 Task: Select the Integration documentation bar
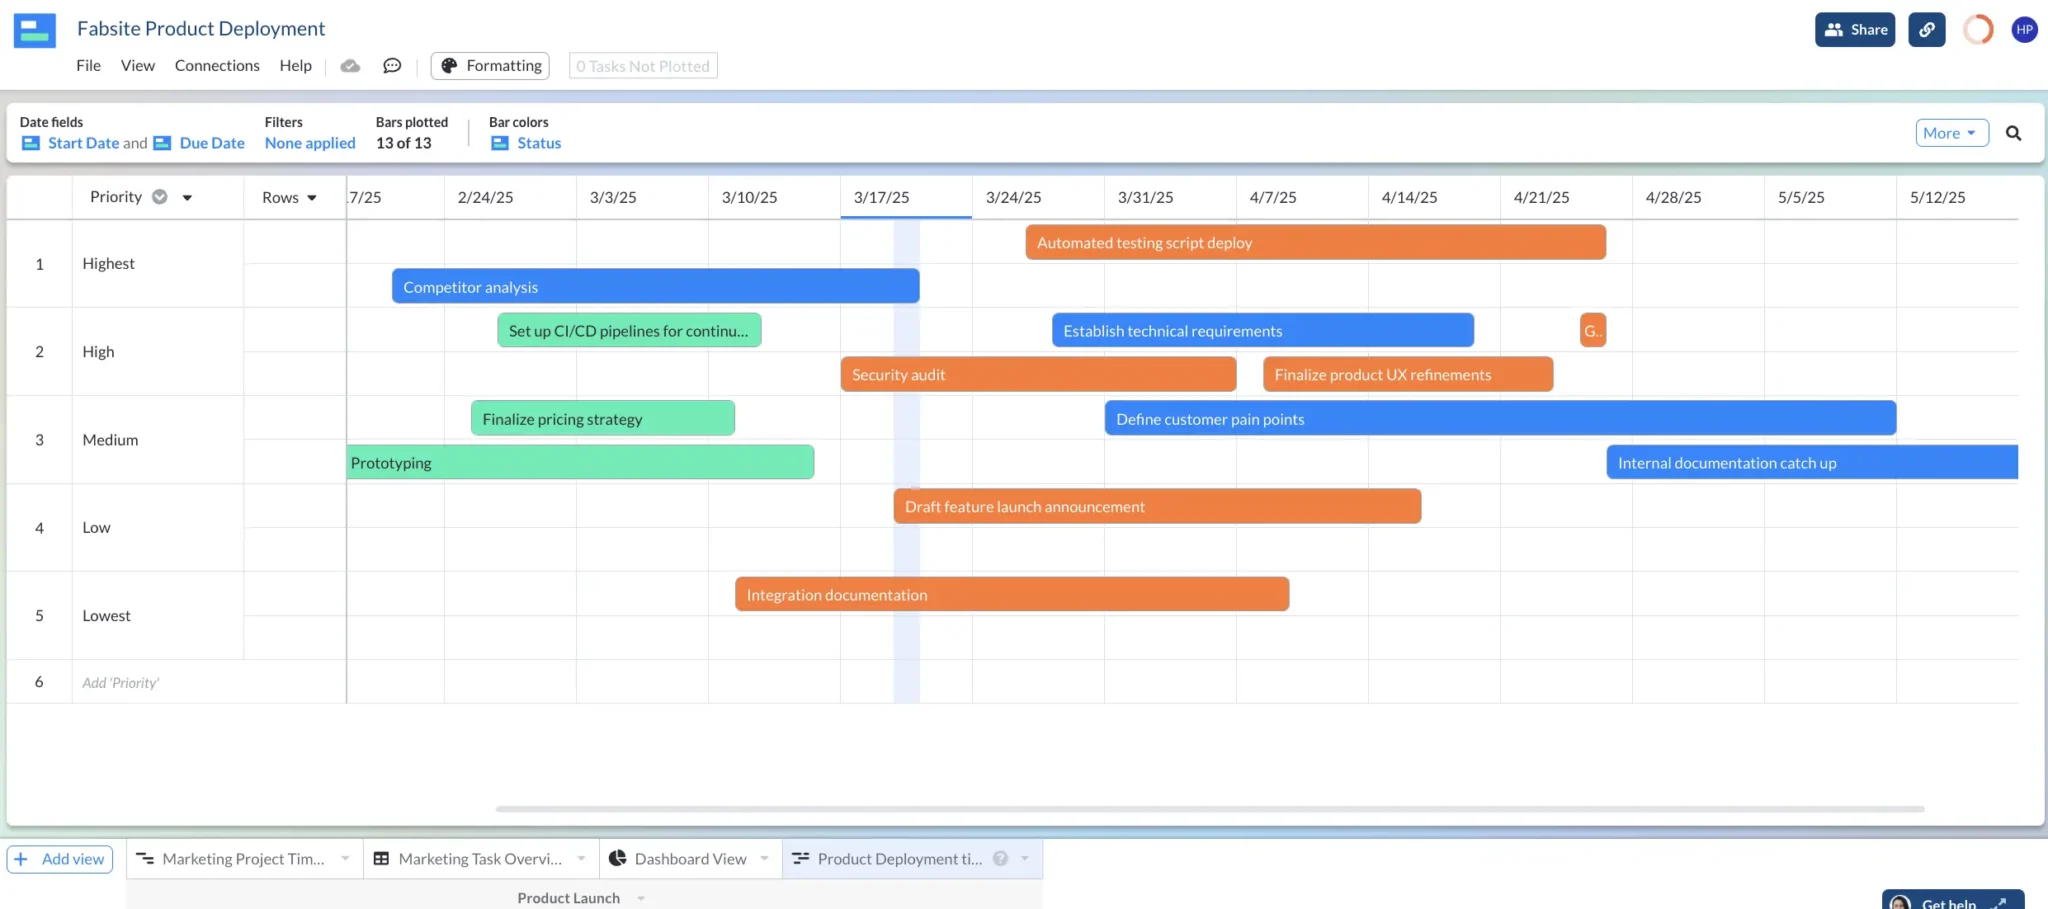(1012, 595)
